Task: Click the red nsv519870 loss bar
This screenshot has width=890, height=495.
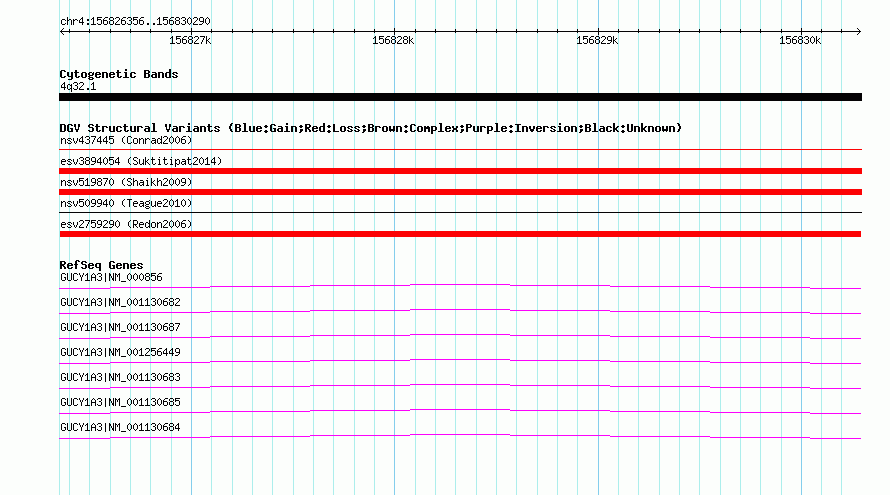Action: click(x=460, y=192)
